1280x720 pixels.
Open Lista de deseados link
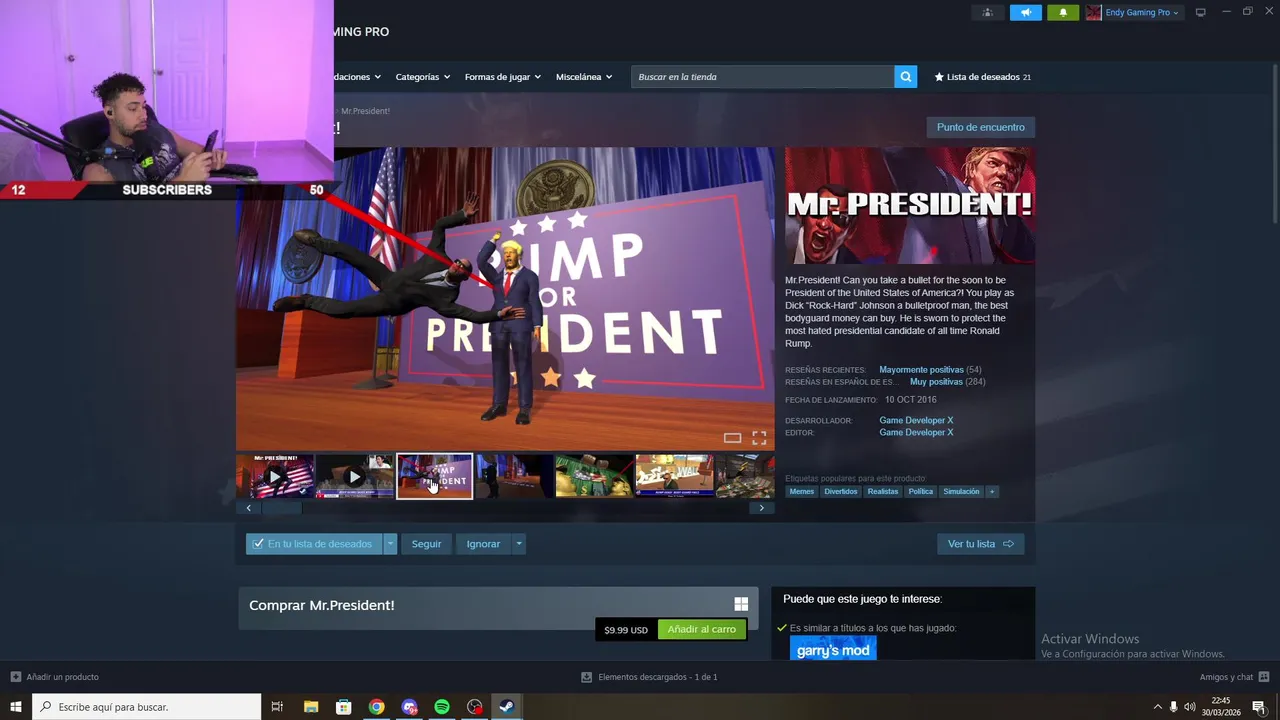pyautogui.click(x=983, y=77)
